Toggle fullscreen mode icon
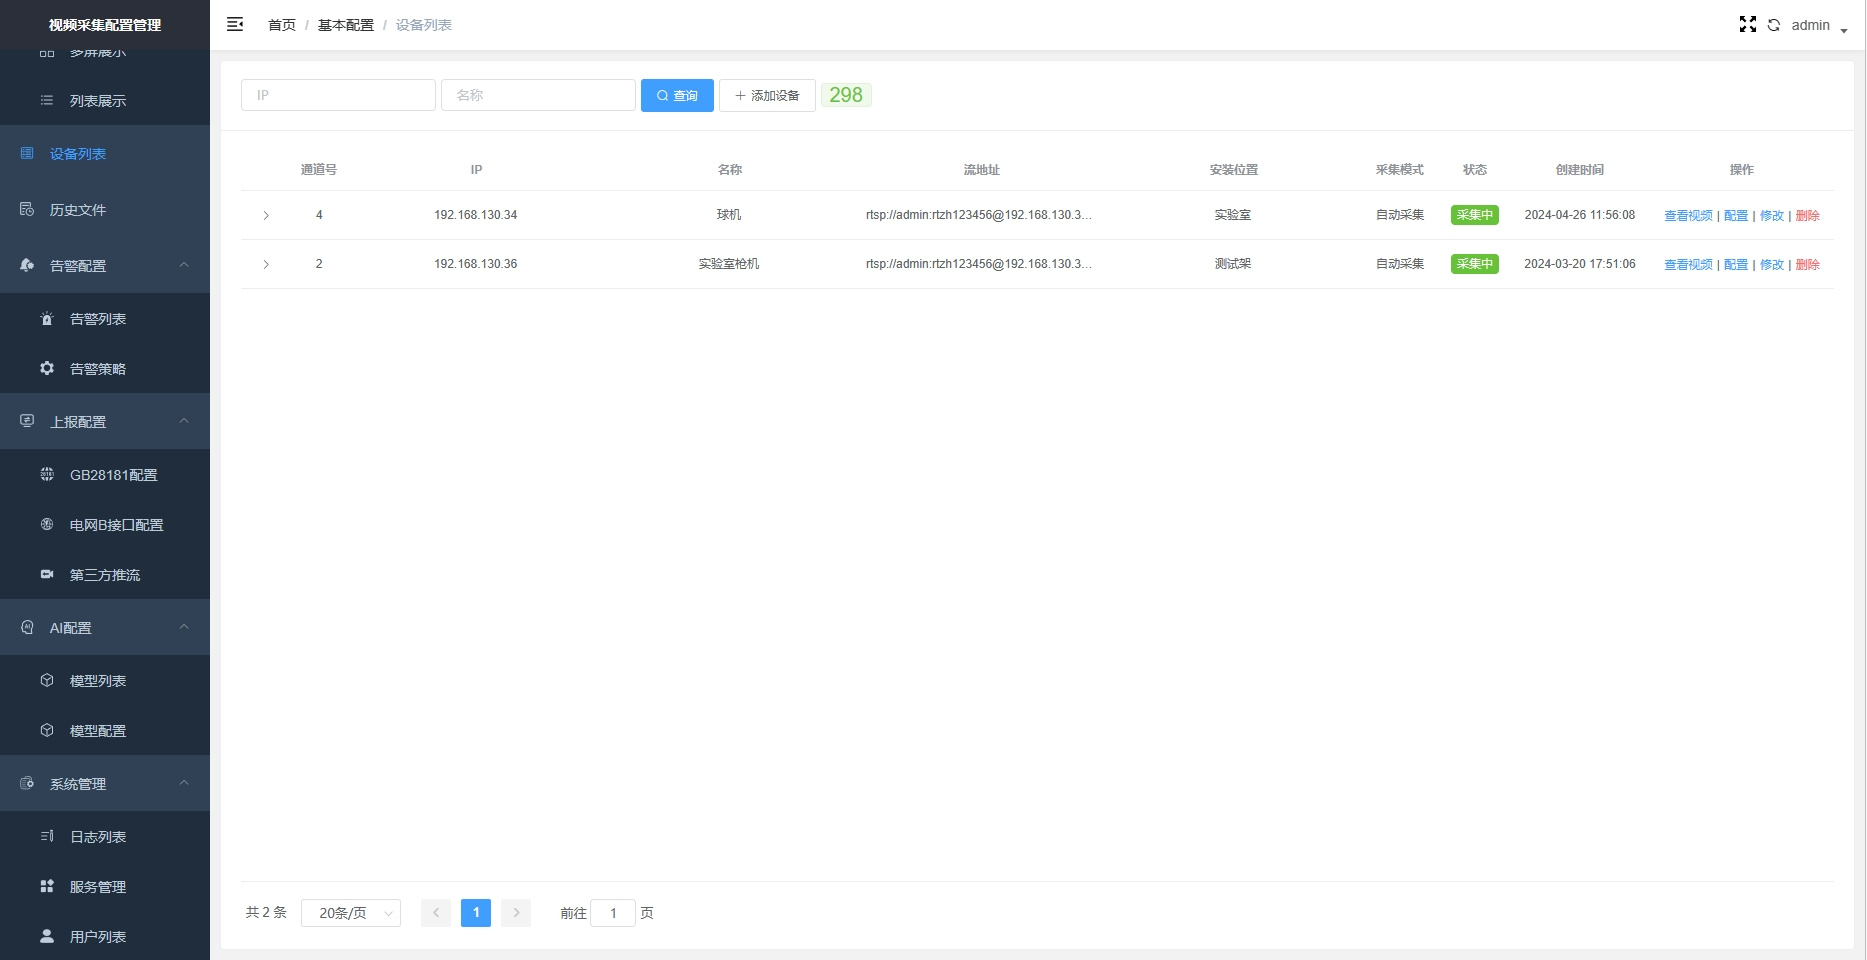 [x=1747, y=25]
